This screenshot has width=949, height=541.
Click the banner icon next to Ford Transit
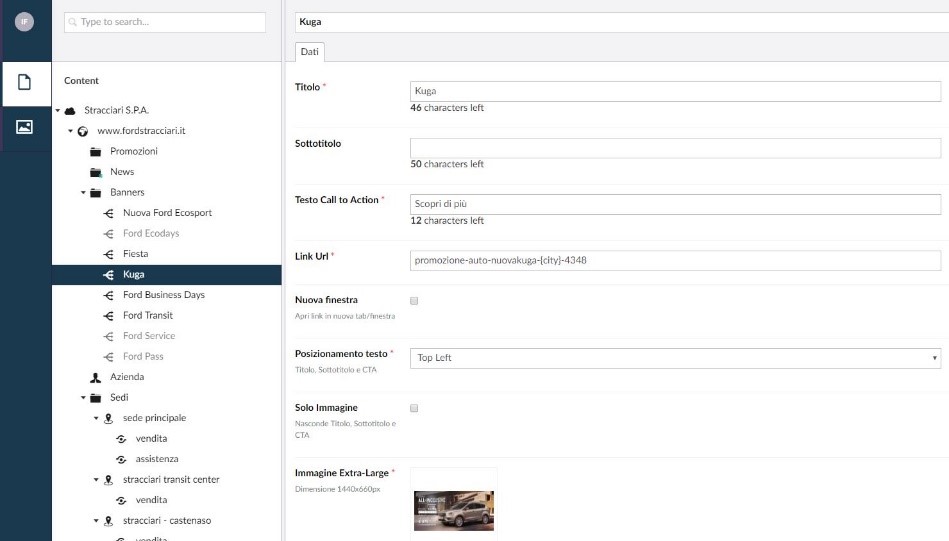pyautogui.click(x=108, y=316)
